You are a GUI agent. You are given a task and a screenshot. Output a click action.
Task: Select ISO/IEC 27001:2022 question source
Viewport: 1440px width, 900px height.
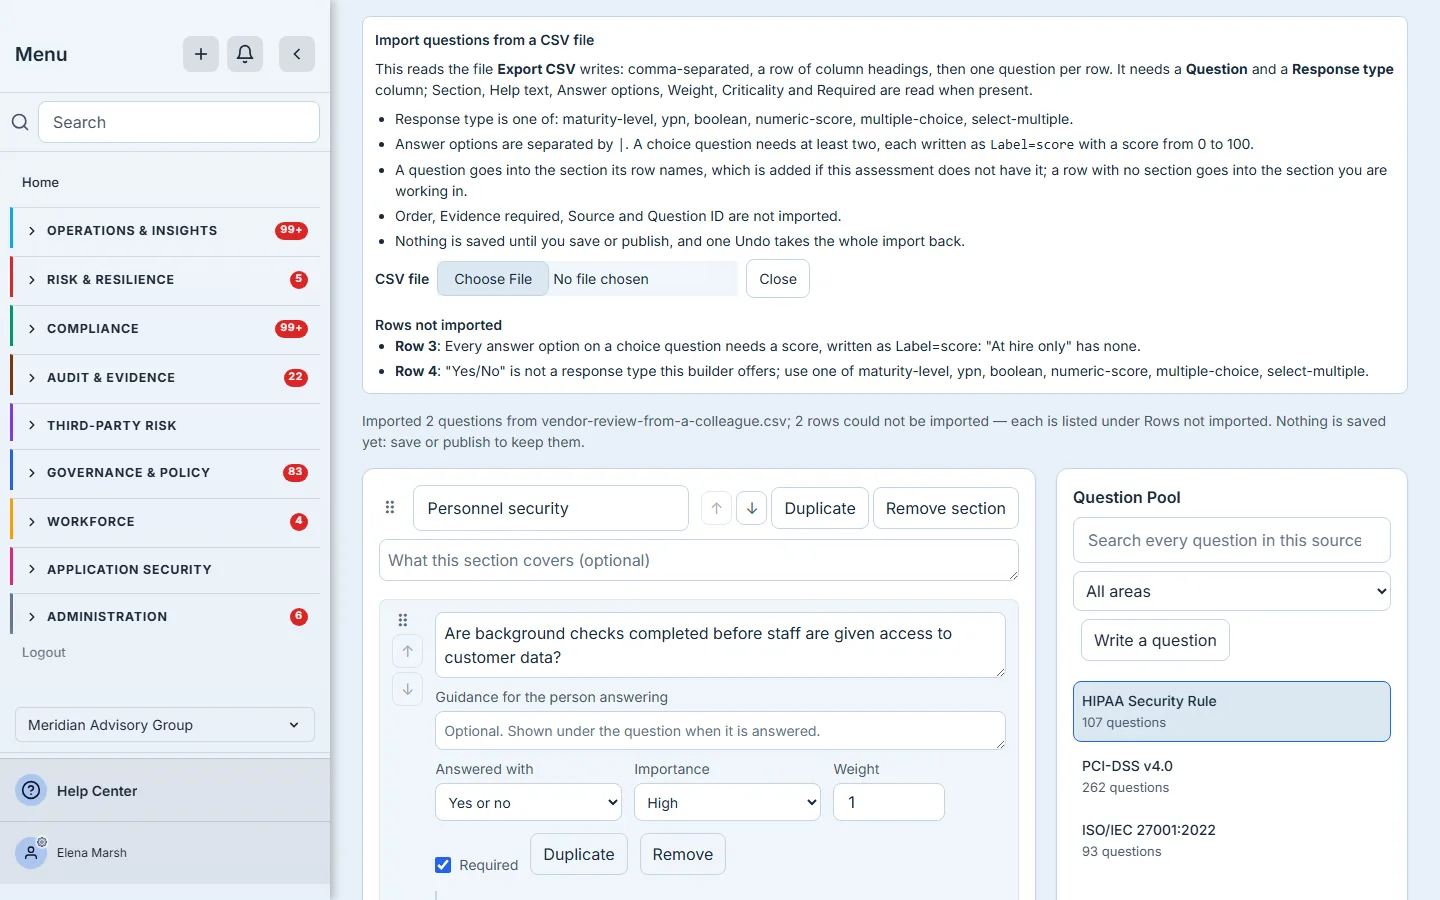pyautogui.click(x=1232, y=840)
